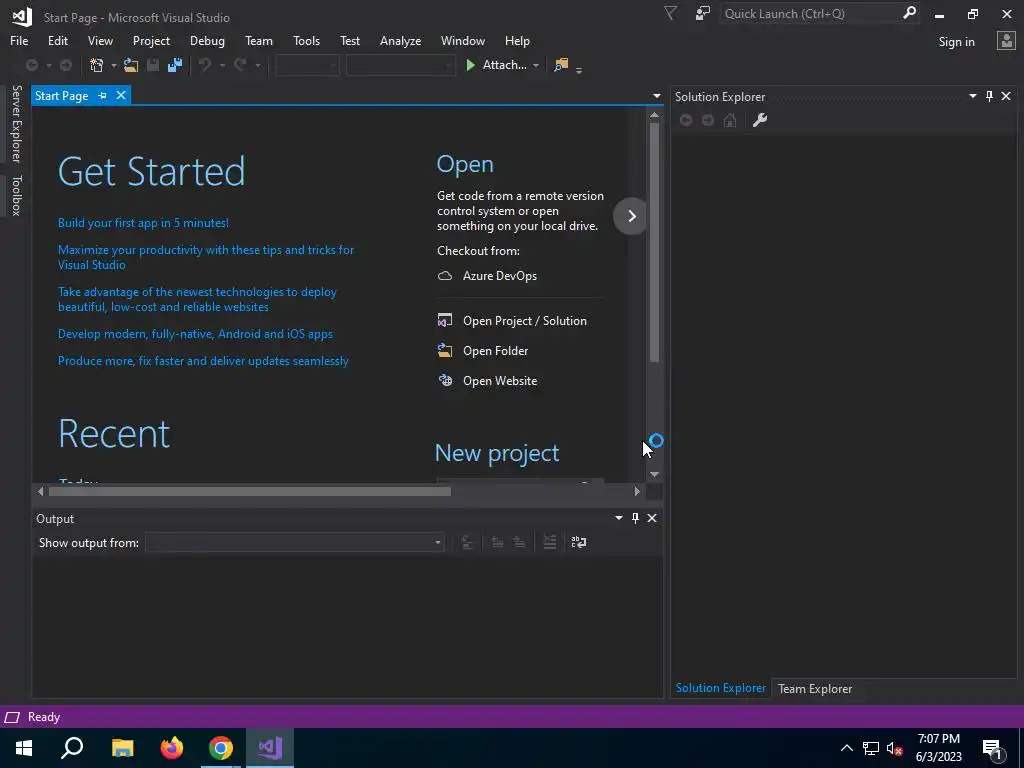Click the round next-arrow button on Start Page
Viewport: 1024px width, 768px height.
tap(631, 216)
